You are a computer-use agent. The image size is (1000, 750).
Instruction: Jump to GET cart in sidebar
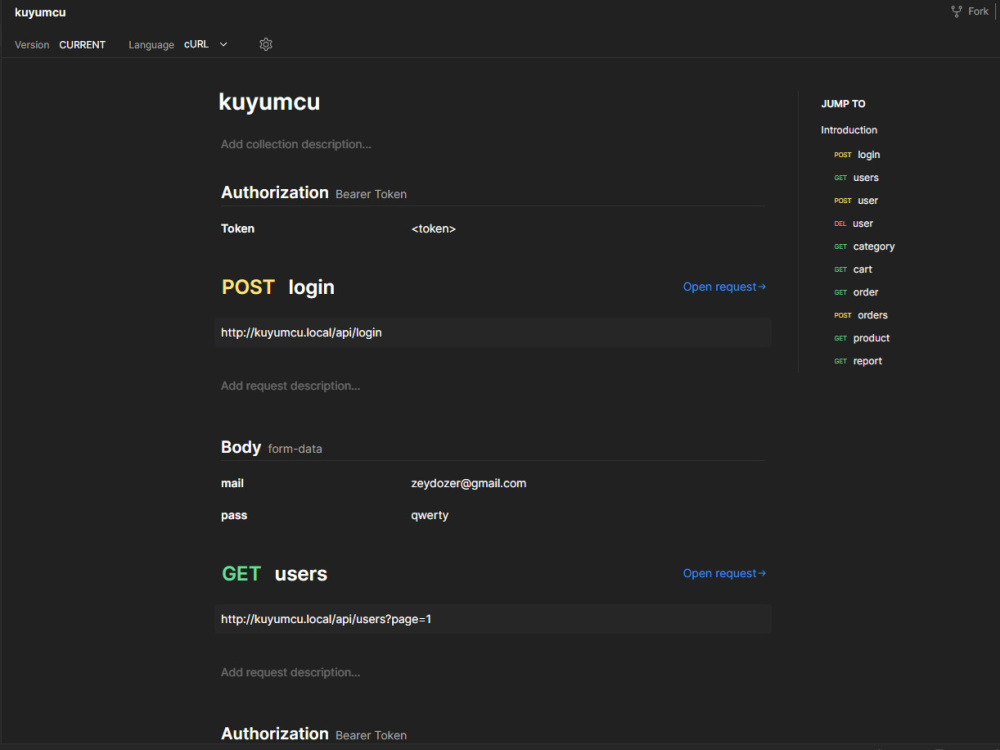pos(853,270)
